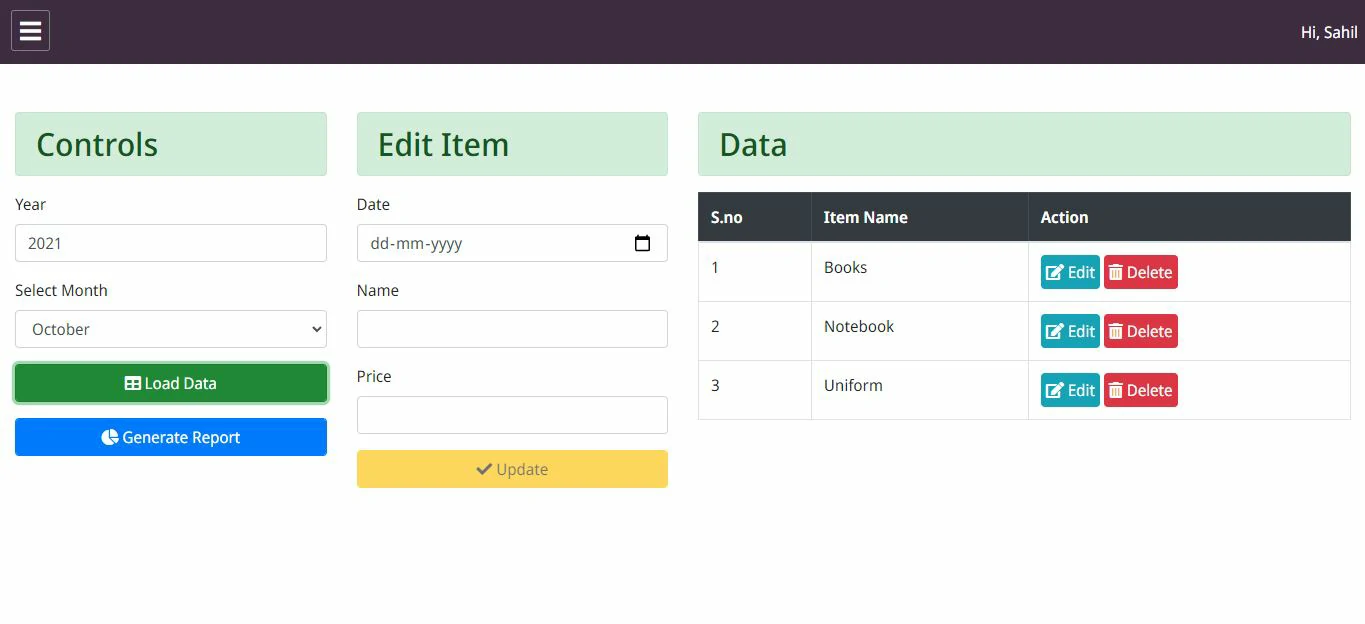Expand the Select Month dropdown
The image size is (1365, 624).
170,329
